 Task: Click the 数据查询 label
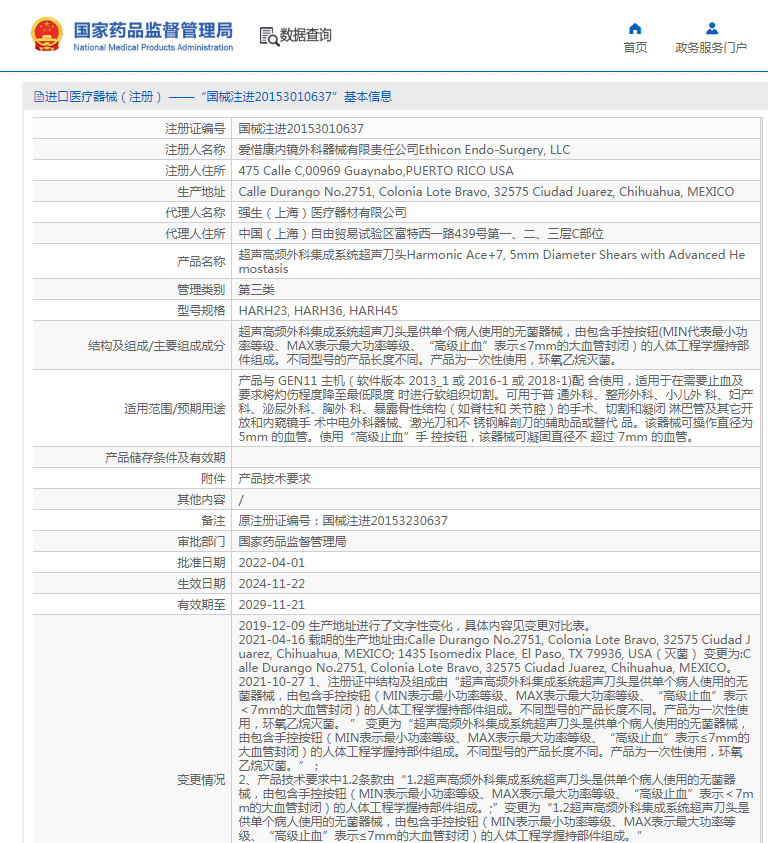[x=305, y=35]
